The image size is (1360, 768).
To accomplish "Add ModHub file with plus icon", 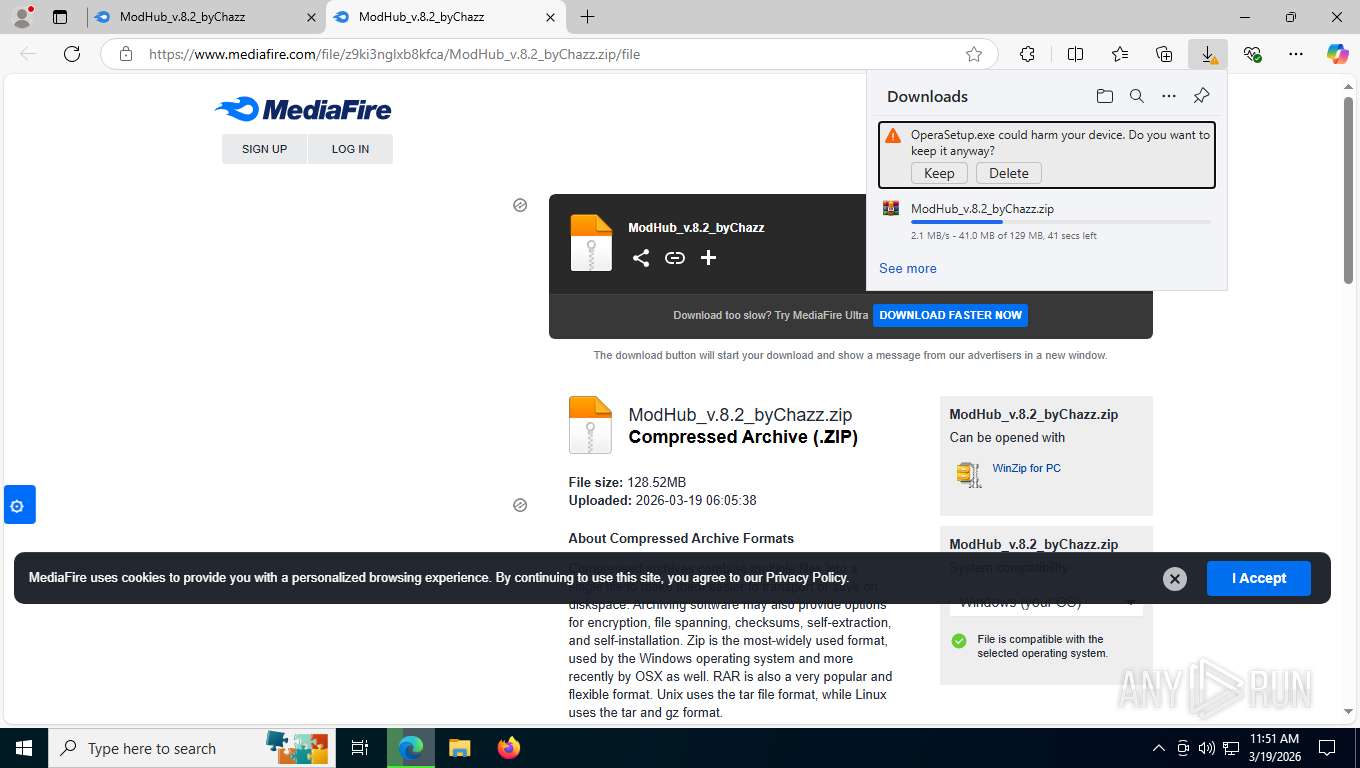I will 708,258.
